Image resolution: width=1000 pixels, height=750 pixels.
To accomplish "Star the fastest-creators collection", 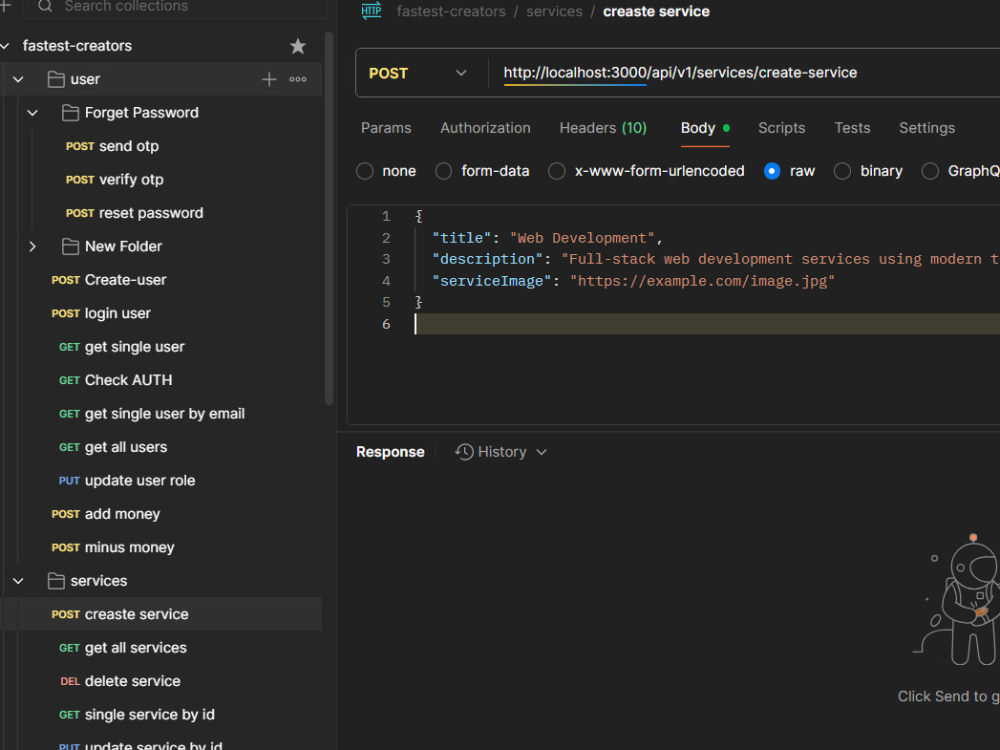I will [297, 46].
